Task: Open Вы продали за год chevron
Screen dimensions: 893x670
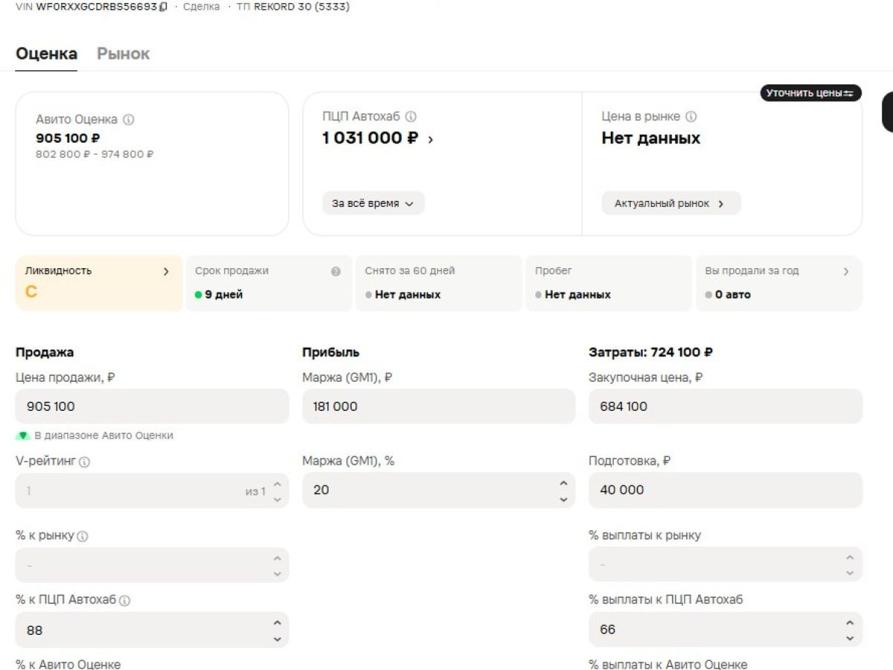Action: click(846, 271)
